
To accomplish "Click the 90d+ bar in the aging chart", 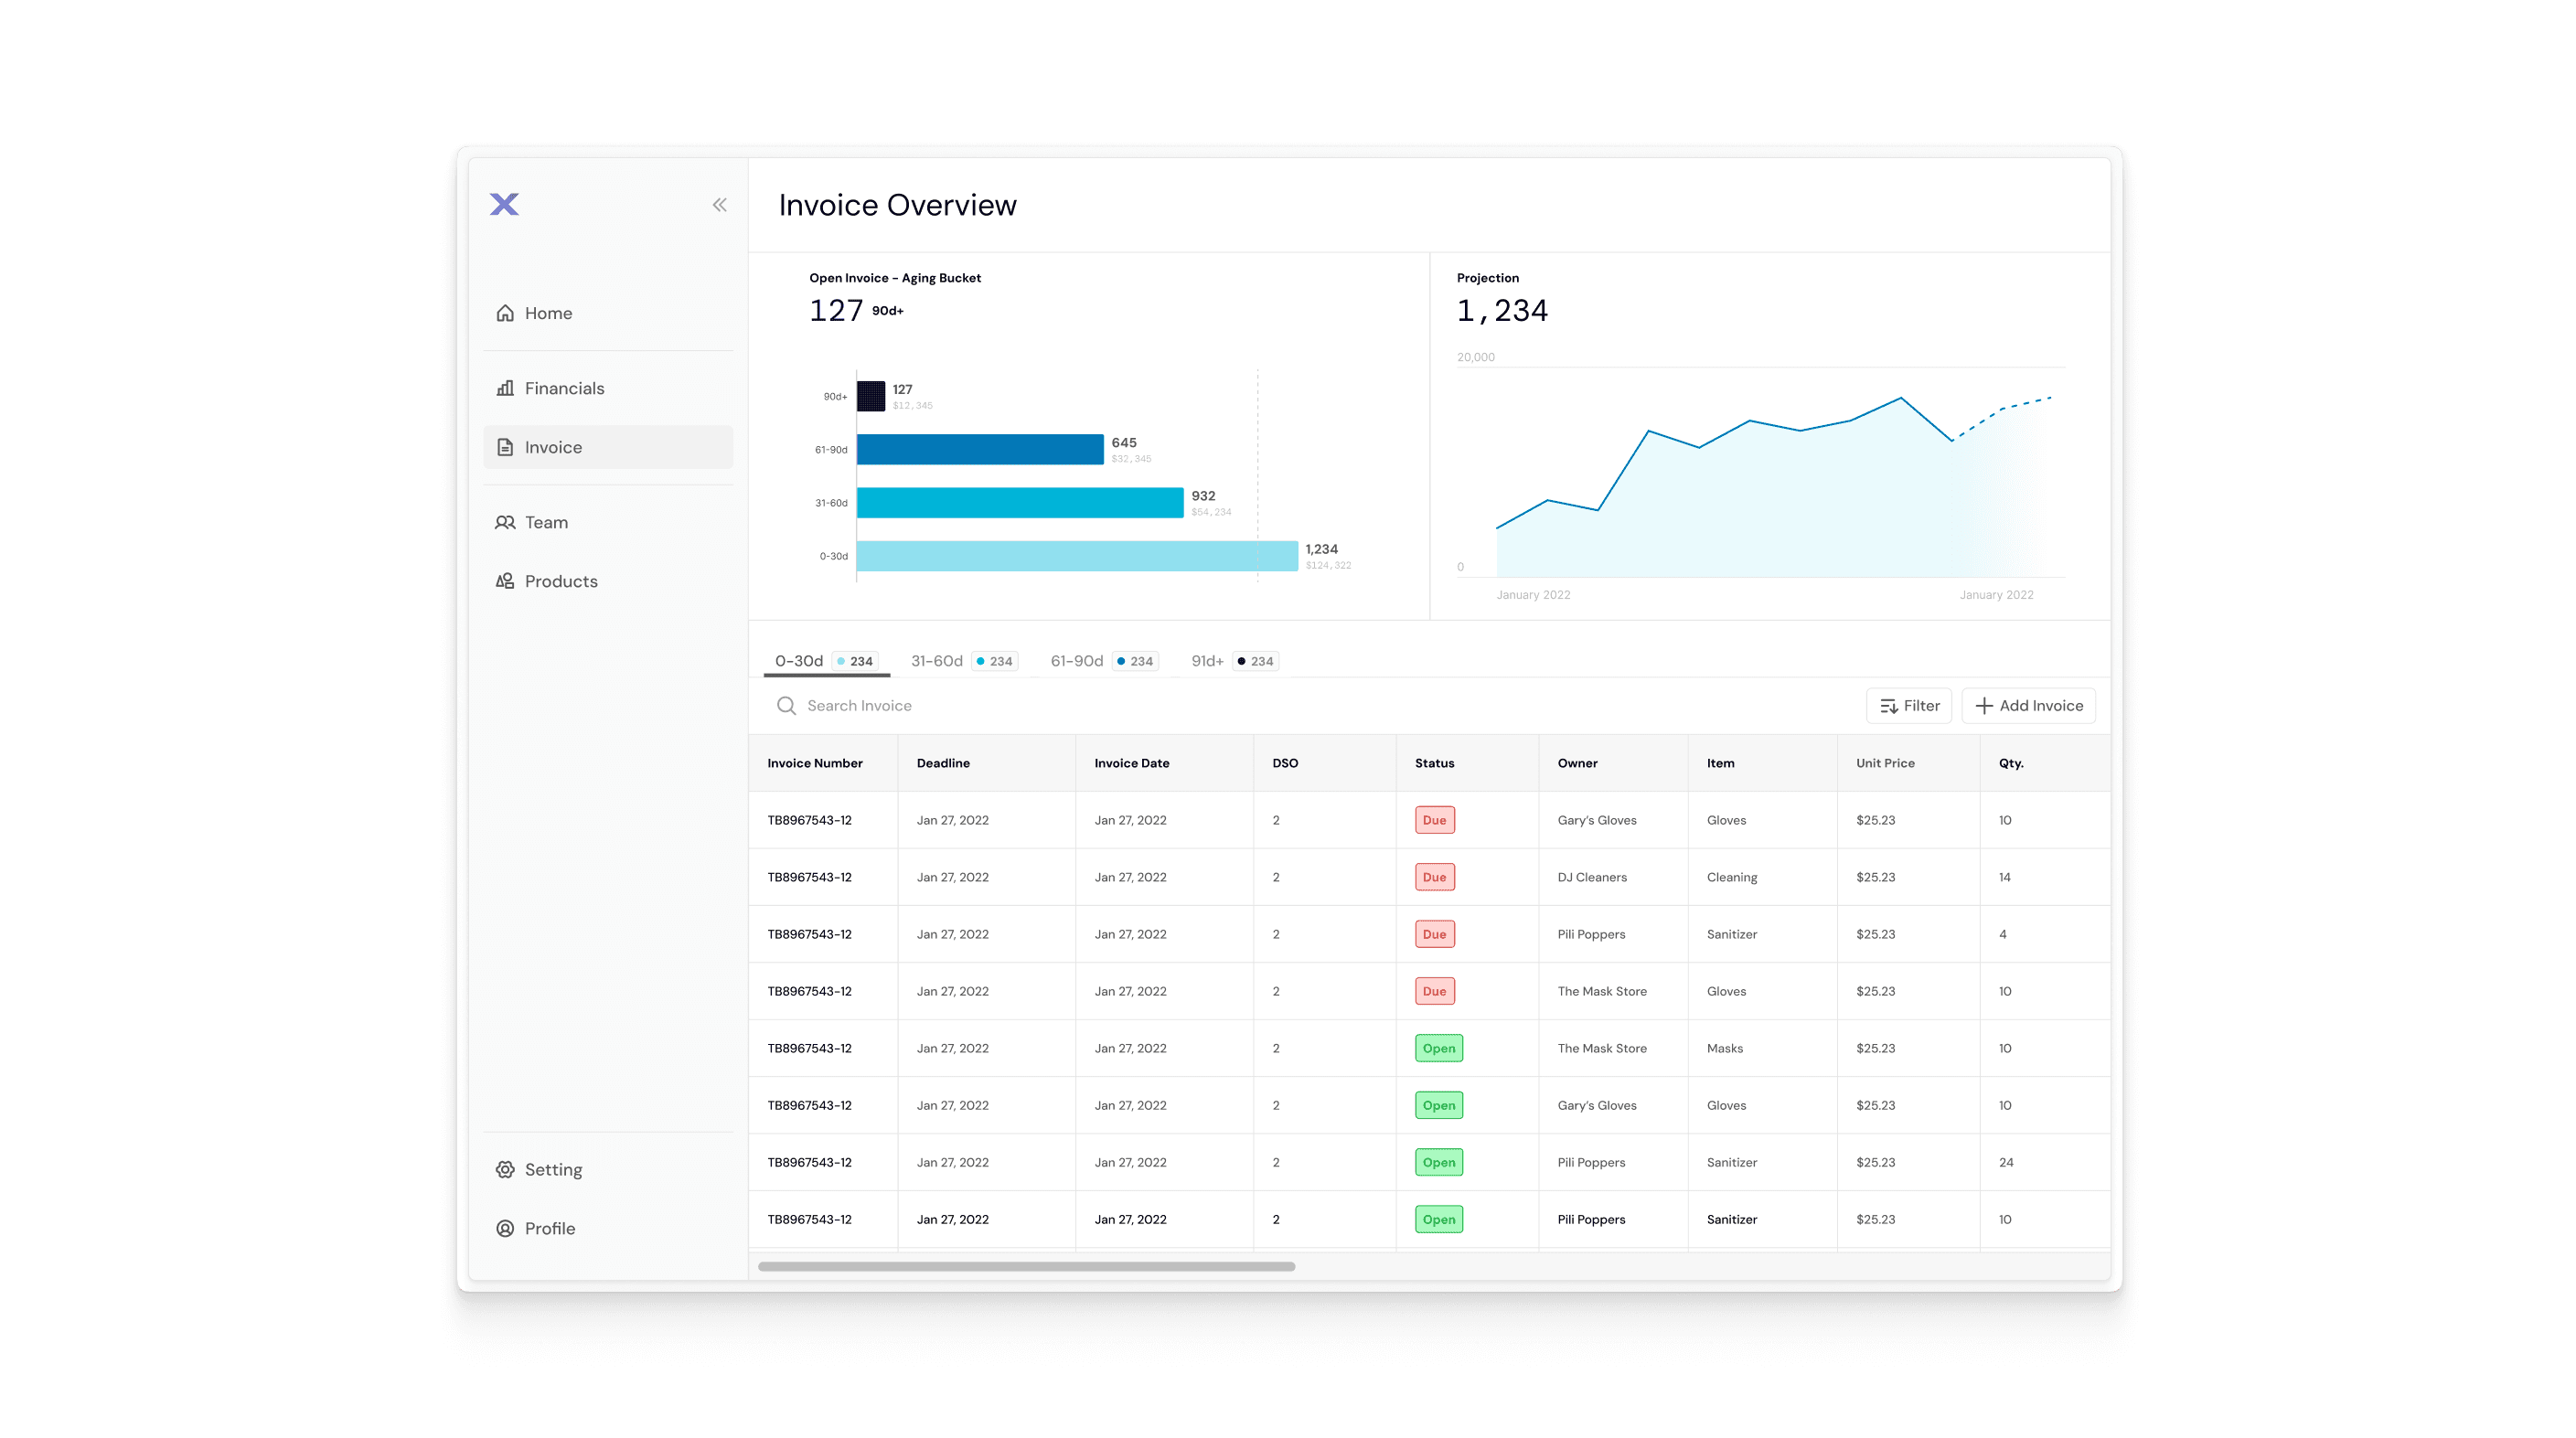I will click(871, 396).
